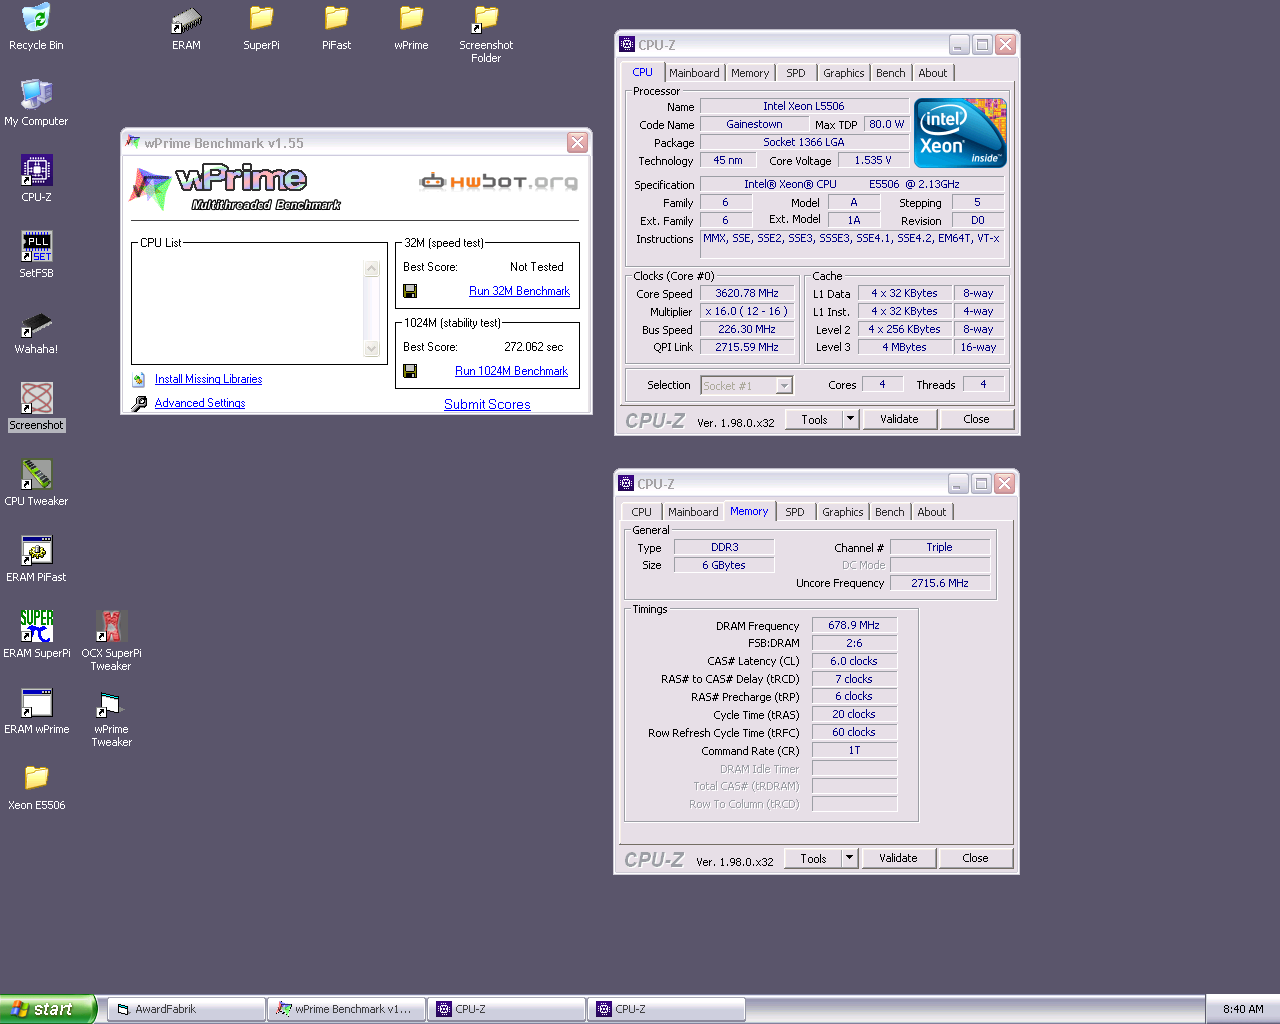The image size is (1280, 1024).
Task: Switch to CPU tab in lower CPU-Z
Action: coord(641,512)
